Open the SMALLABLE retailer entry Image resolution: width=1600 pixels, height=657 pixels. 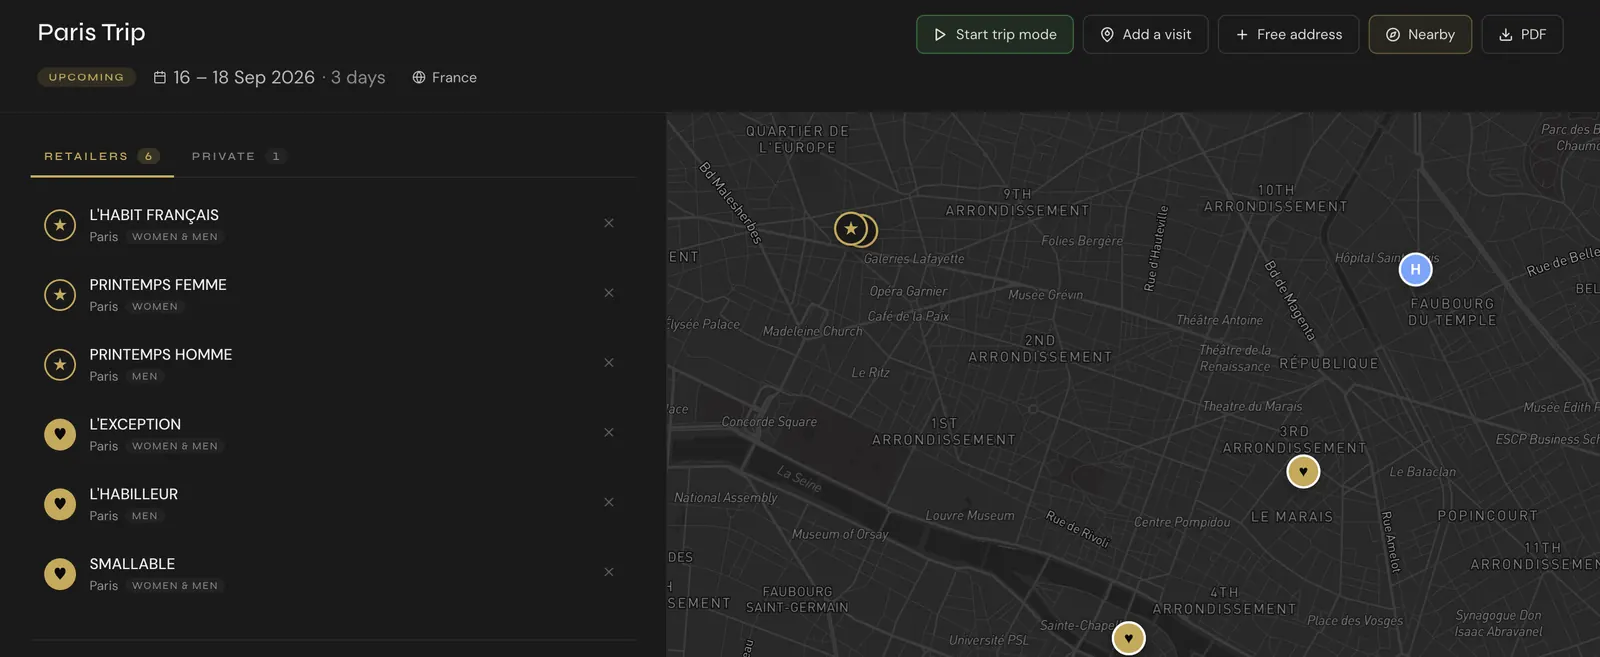point(333,574)
